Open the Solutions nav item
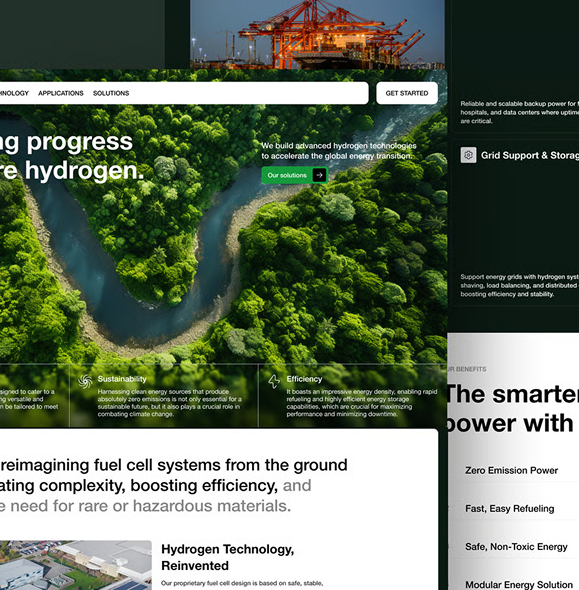Image resolution: width=579 pixels, height=590 pixels. point(111,93)
